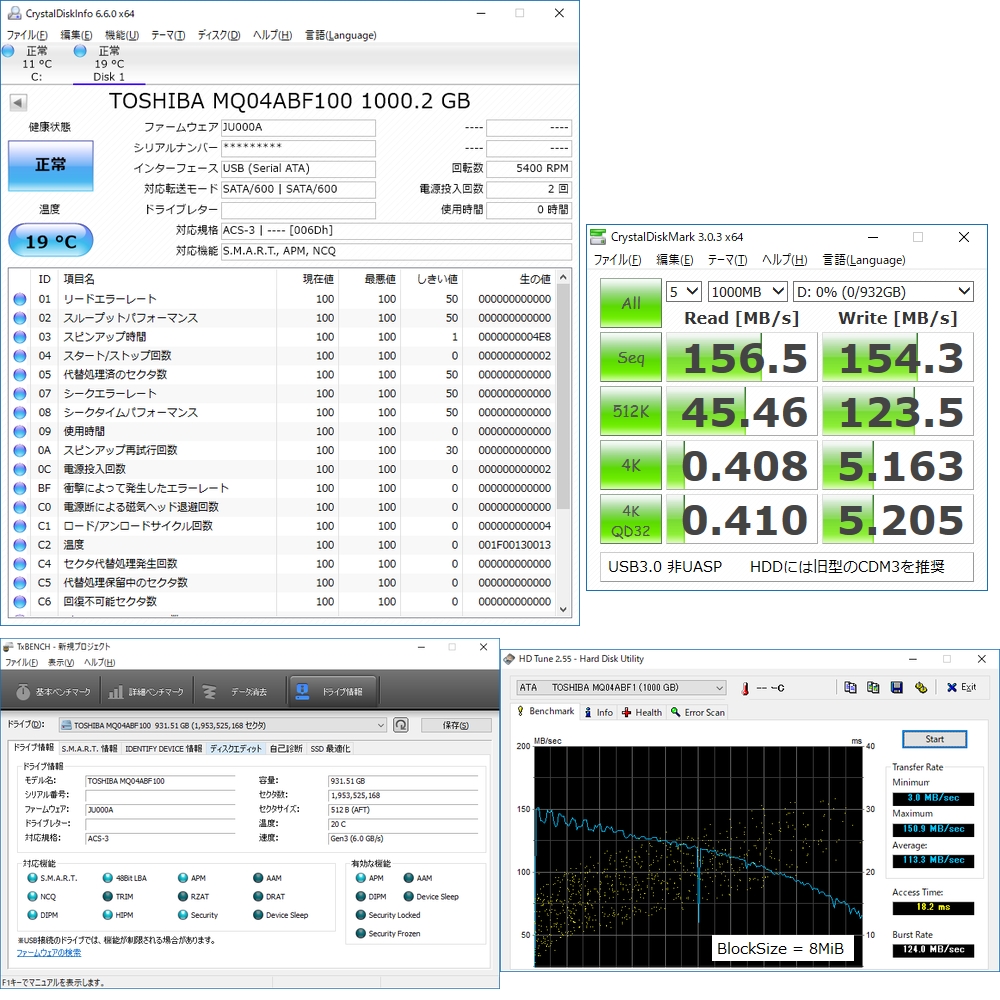Open TxBENCH データ消去 toolbar item
The width and height of the screenshot is (1000, 1000).
pos(236,691)
